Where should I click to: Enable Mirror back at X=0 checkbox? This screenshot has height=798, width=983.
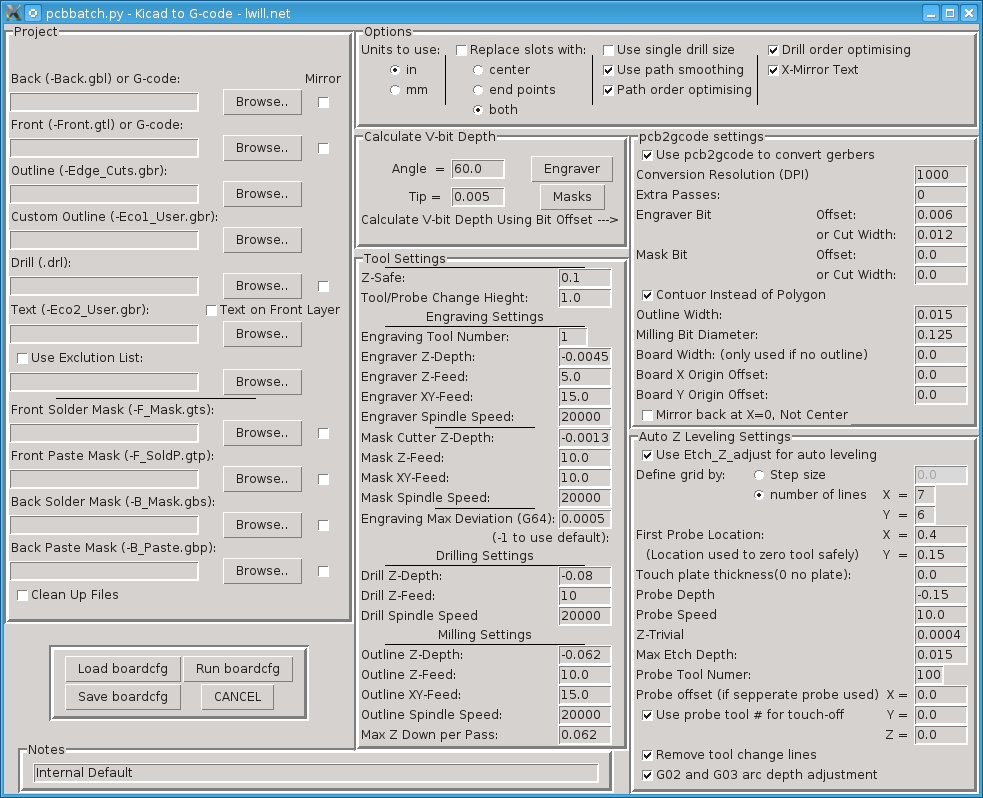[x=647, y=415]
